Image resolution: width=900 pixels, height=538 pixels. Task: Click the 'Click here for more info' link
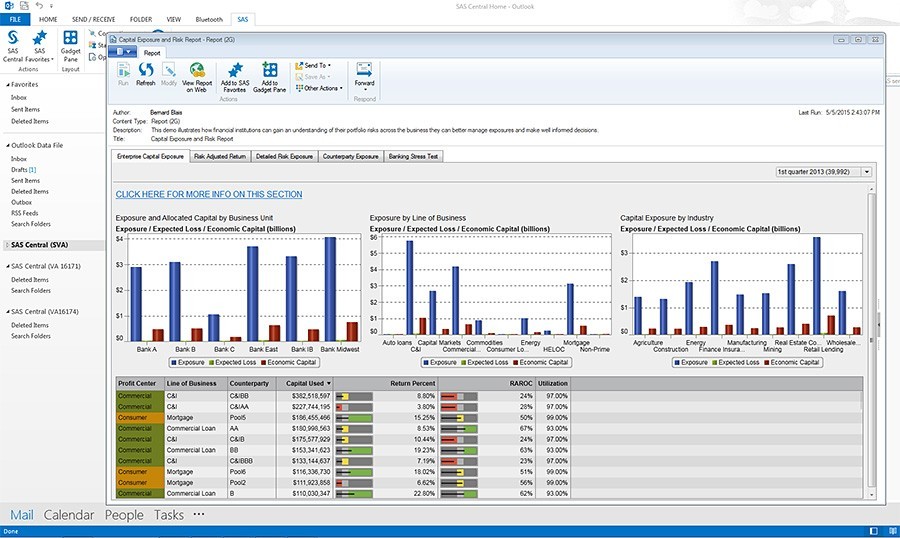click(x=208, y=194)
